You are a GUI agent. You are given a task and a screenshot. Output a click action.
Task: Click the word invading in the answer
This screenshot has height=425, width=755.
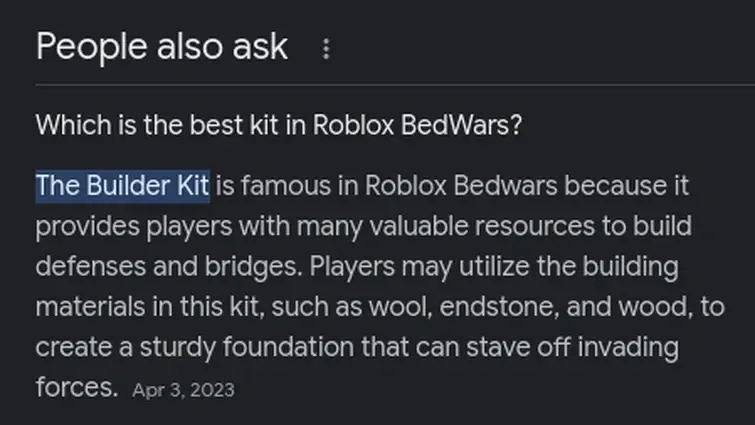click(x=628, y=348)
